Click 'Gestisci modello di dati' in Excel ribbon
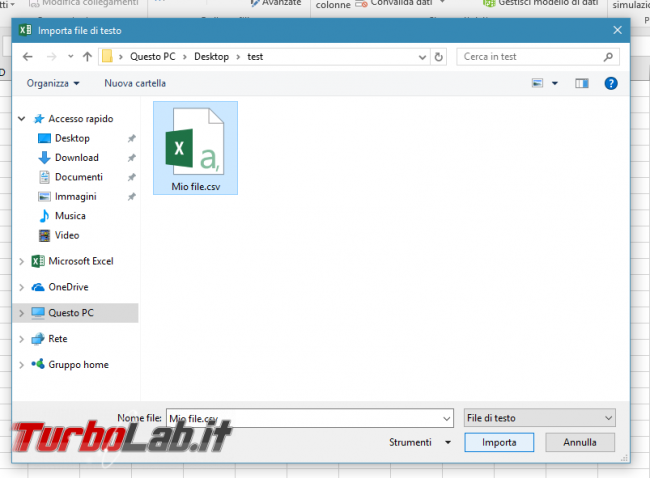The image size is (650, 478). (x=548, y=3)
